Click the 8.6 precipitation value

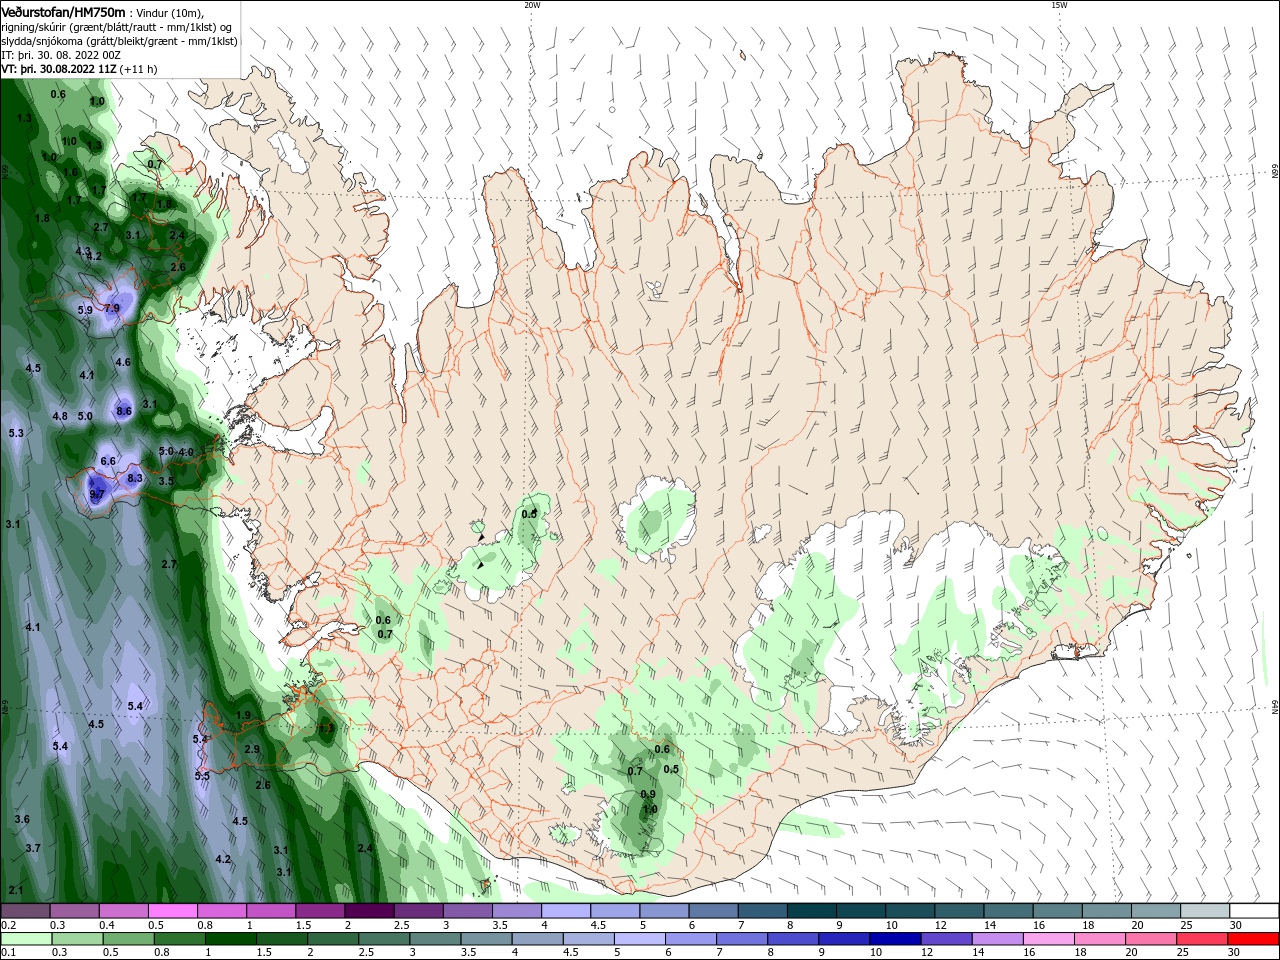(124, 411)
